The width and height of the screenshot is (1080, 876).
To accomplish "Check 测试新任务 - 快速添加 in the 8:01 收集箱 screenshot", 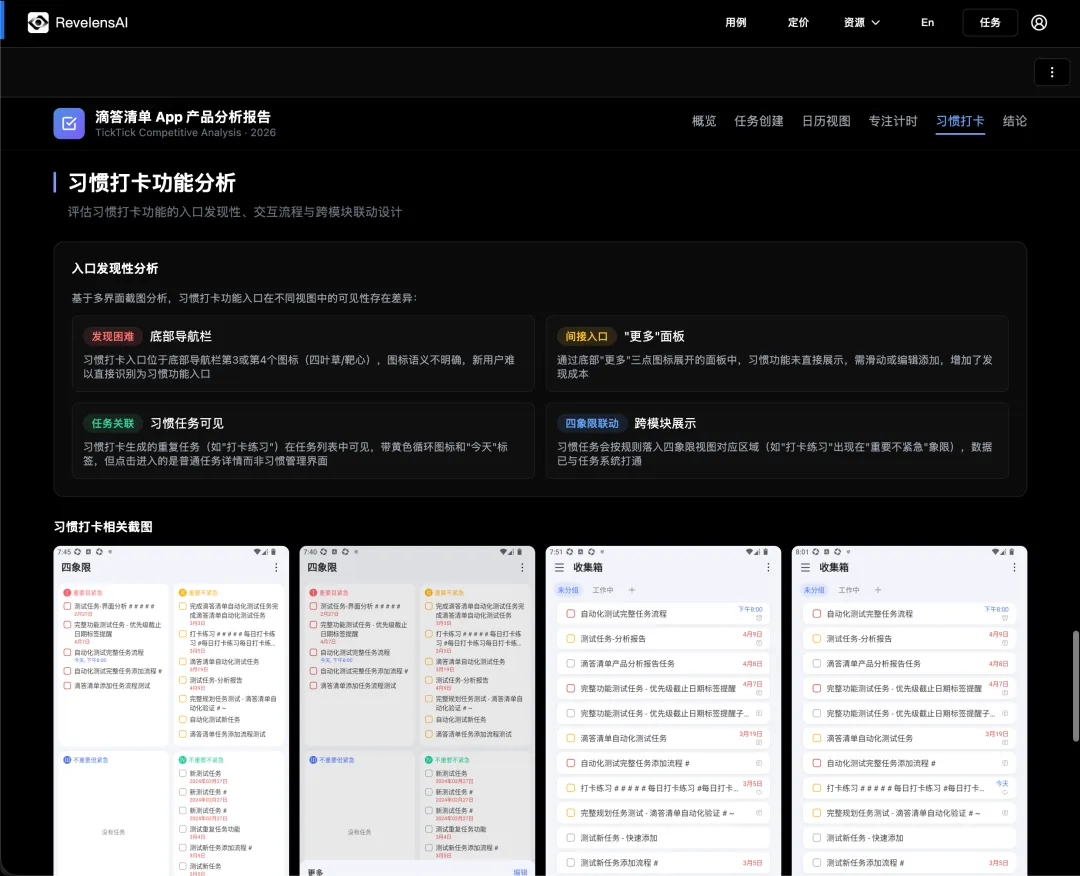I will click(x=816, y=838).
